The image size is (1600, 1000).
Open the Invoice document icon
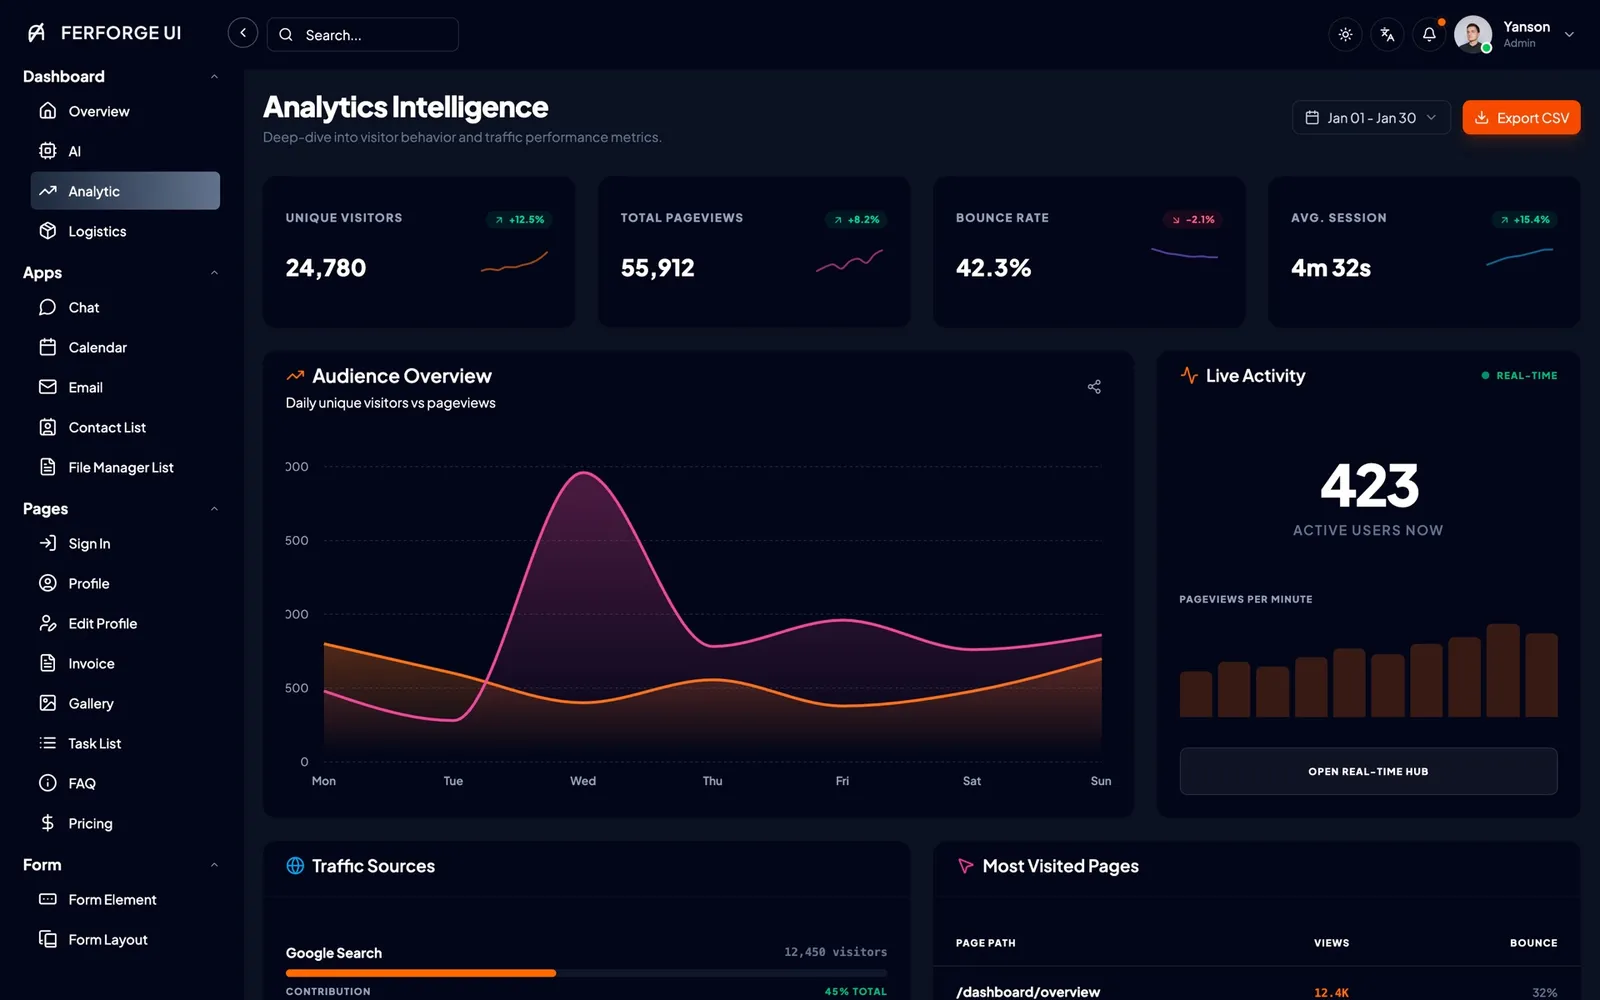click(x=47, y=663)
